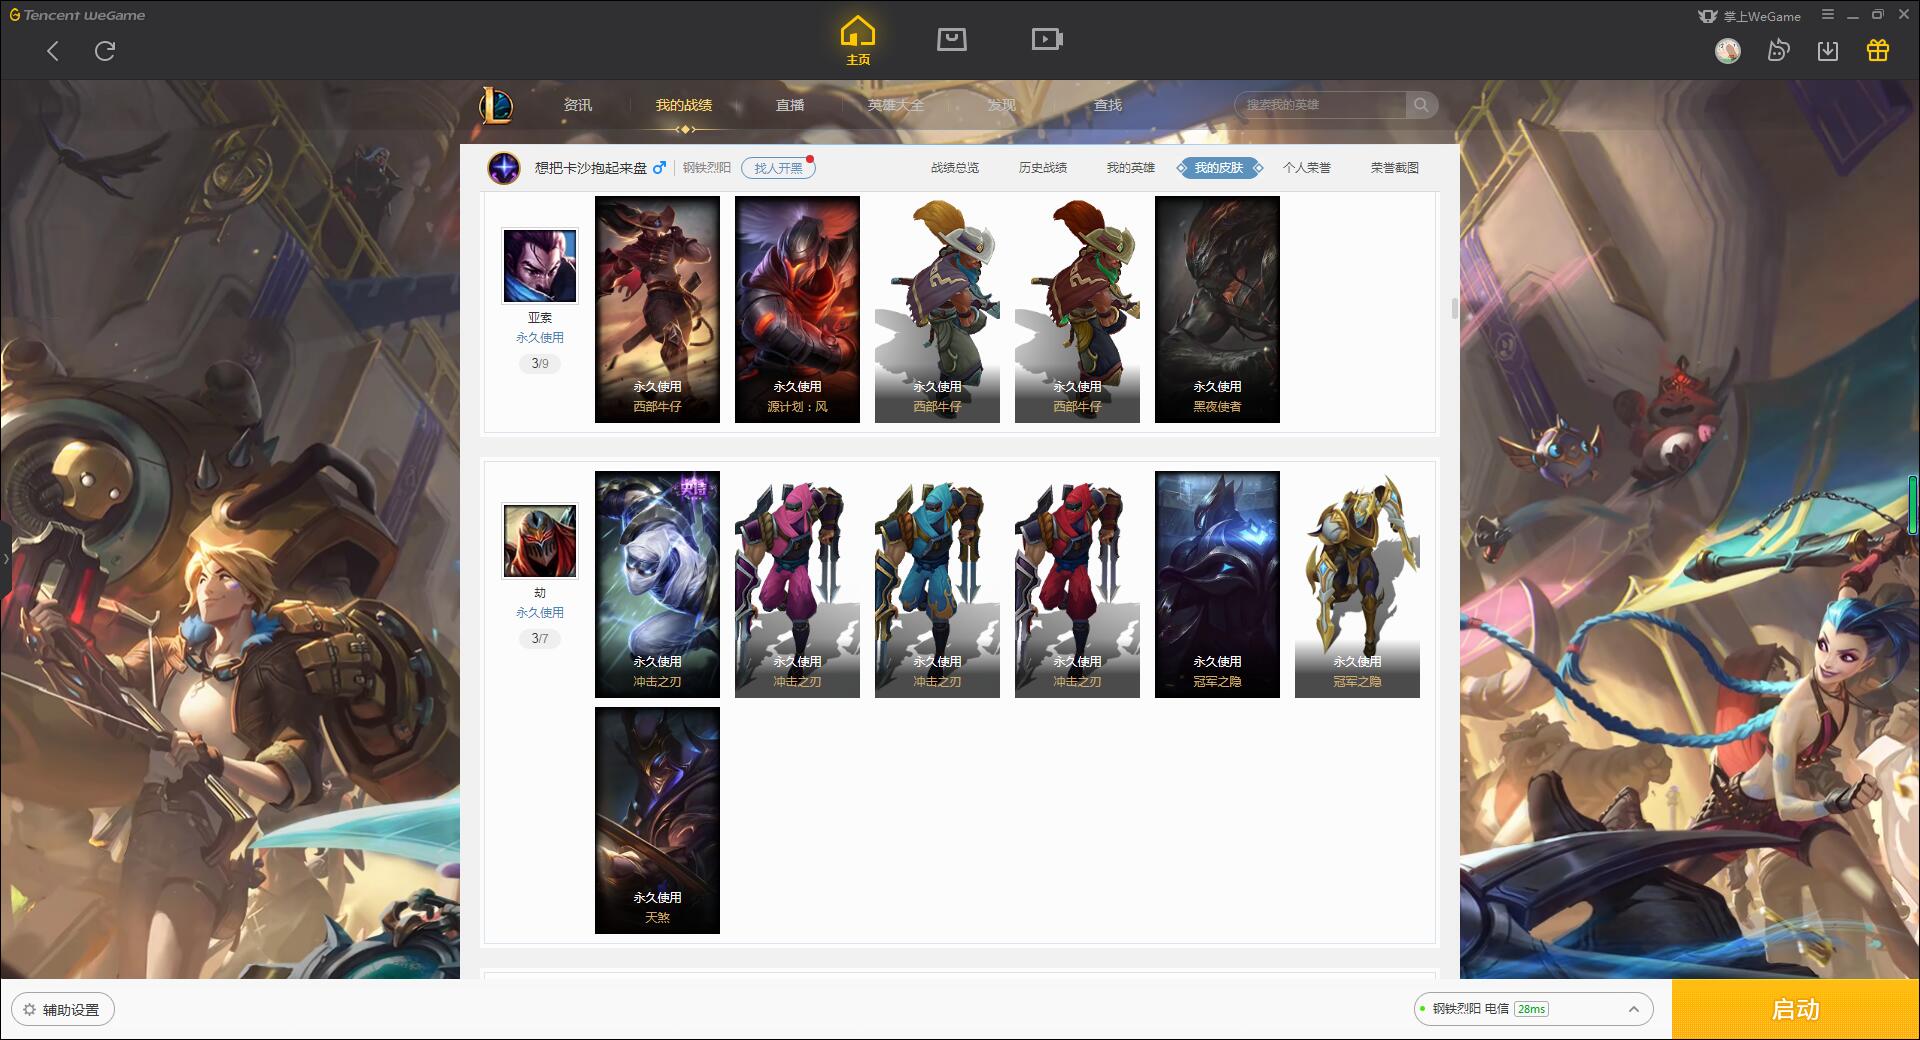This screenshot has width=1920, height=1040.
Task: Switch to 英雄大全 tab
Action: click(x=896, y=105)
